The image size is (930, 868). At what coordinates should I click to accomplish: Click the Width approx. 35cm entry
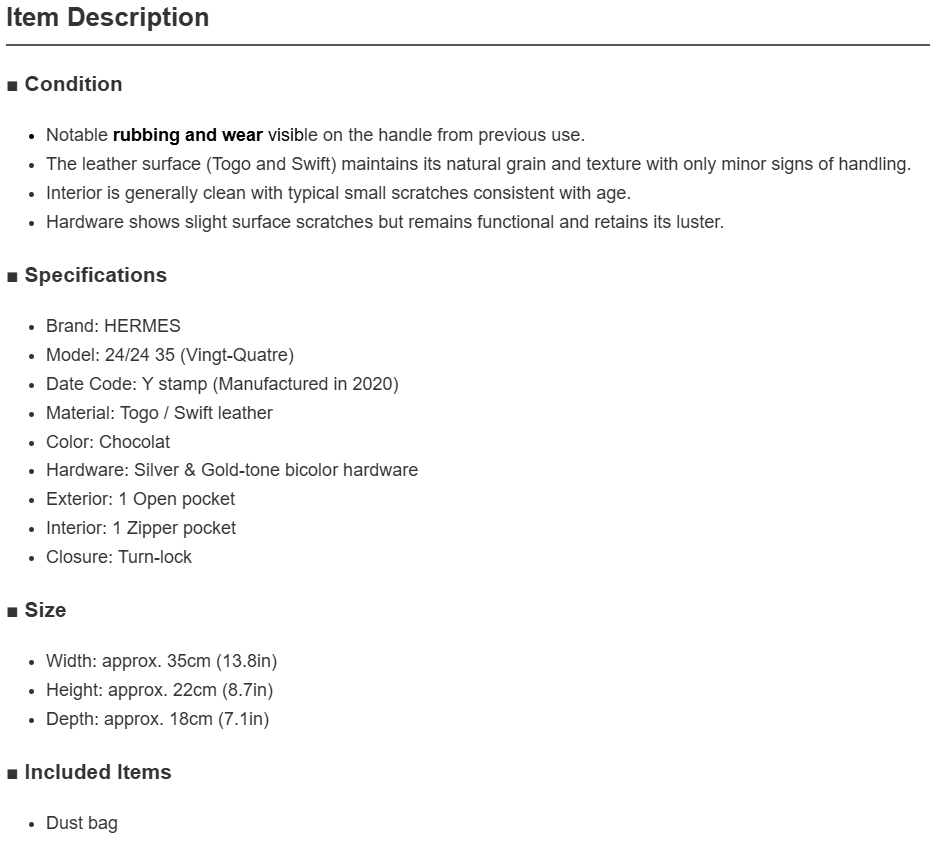click(x=161, y=661)
